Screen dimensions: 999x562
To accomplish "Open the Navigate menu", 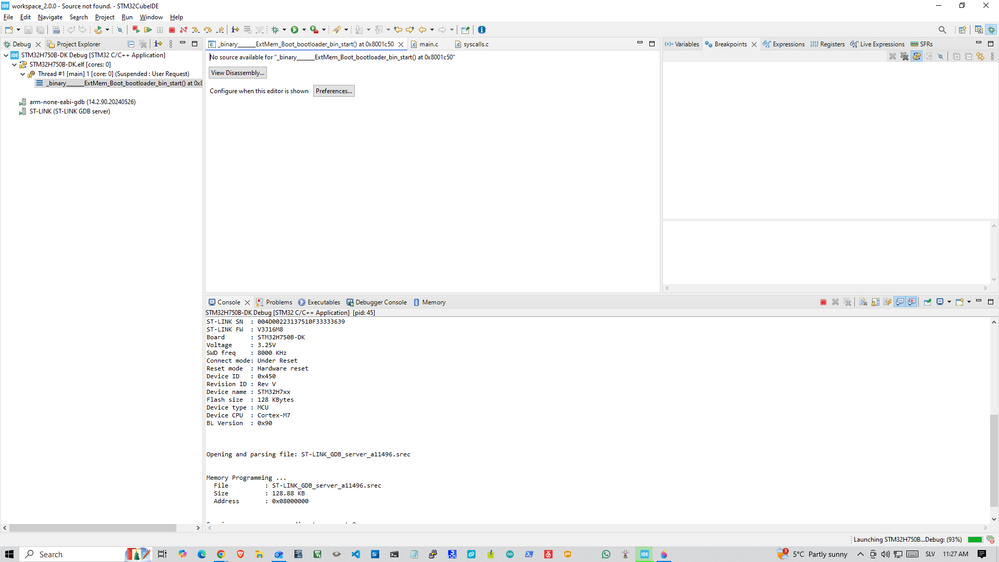I will click(50, 17).
